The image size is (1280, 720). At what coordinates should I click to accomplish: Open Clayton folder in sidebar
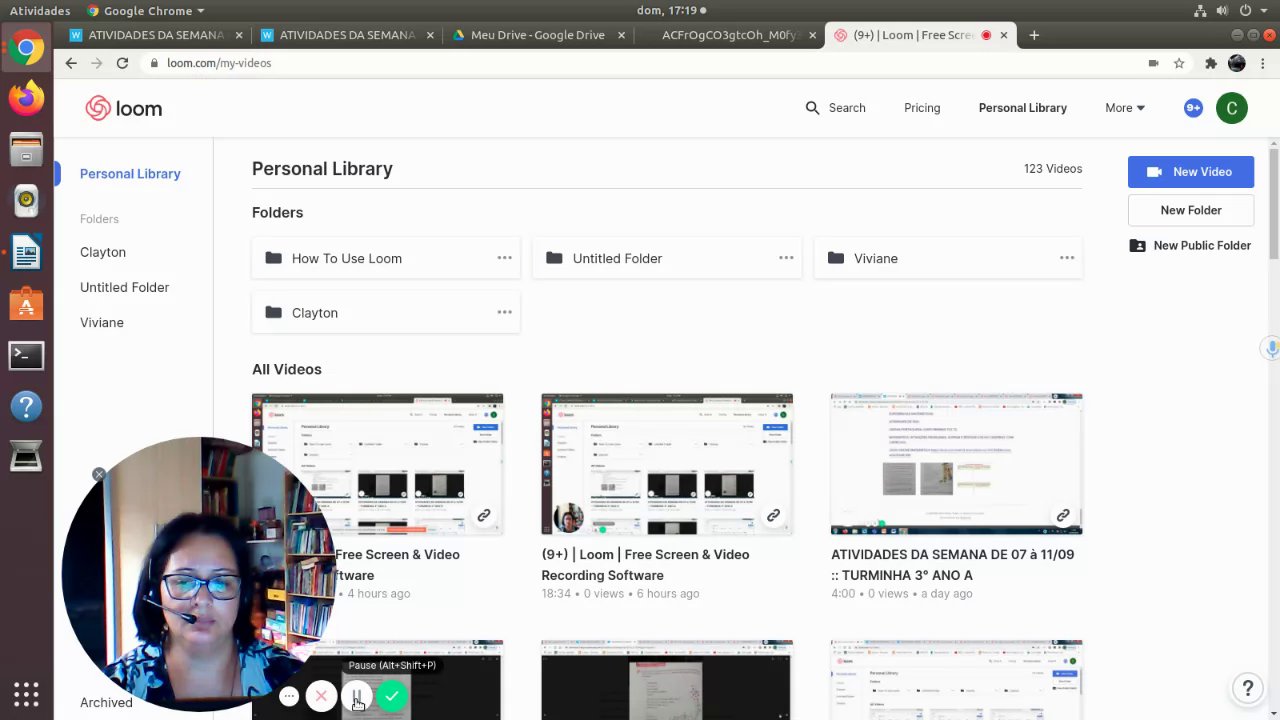coord(103,252)
